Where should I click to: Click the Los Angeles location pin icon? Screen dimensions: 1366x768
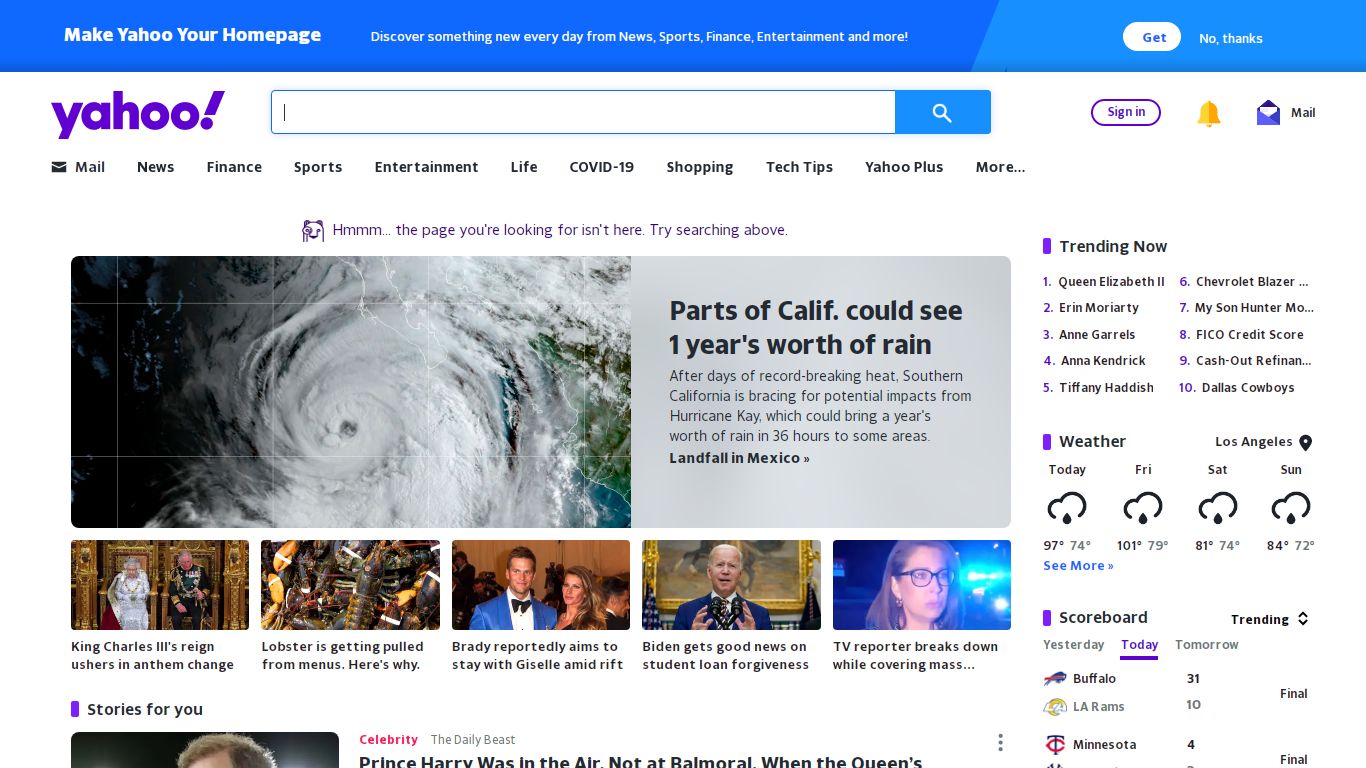click(1305, 442)
